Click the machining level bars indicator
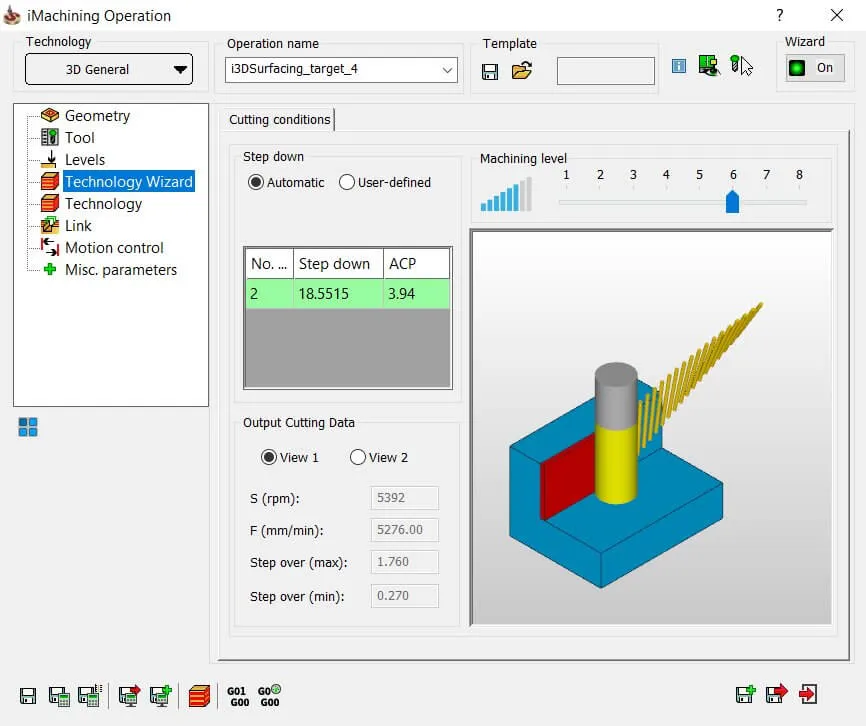The height and width of the screenshot is (726, 866). click(x=506, y=194)
